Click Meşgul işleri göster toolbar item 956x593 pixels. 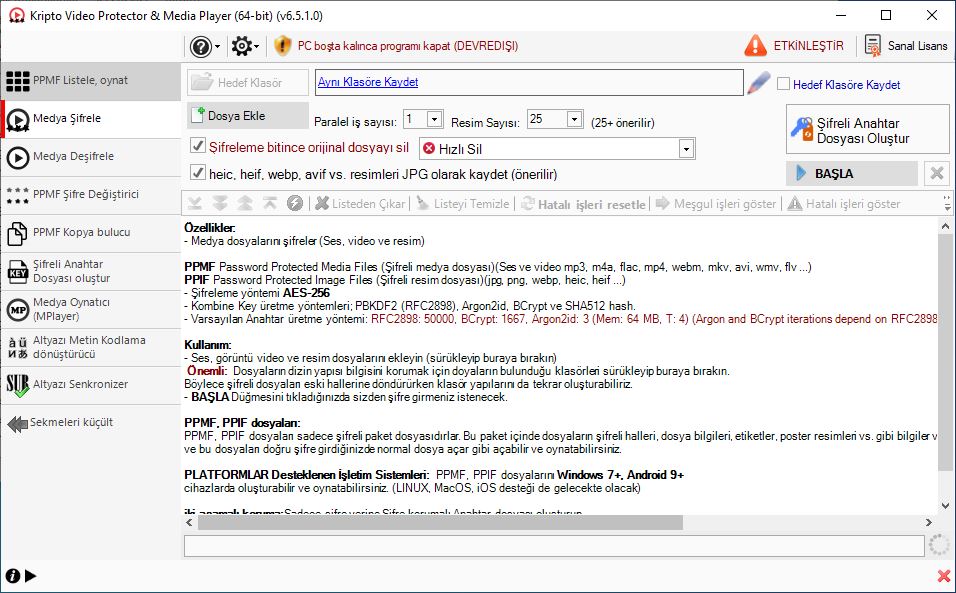pyautogui.click(x=717, y=204)
